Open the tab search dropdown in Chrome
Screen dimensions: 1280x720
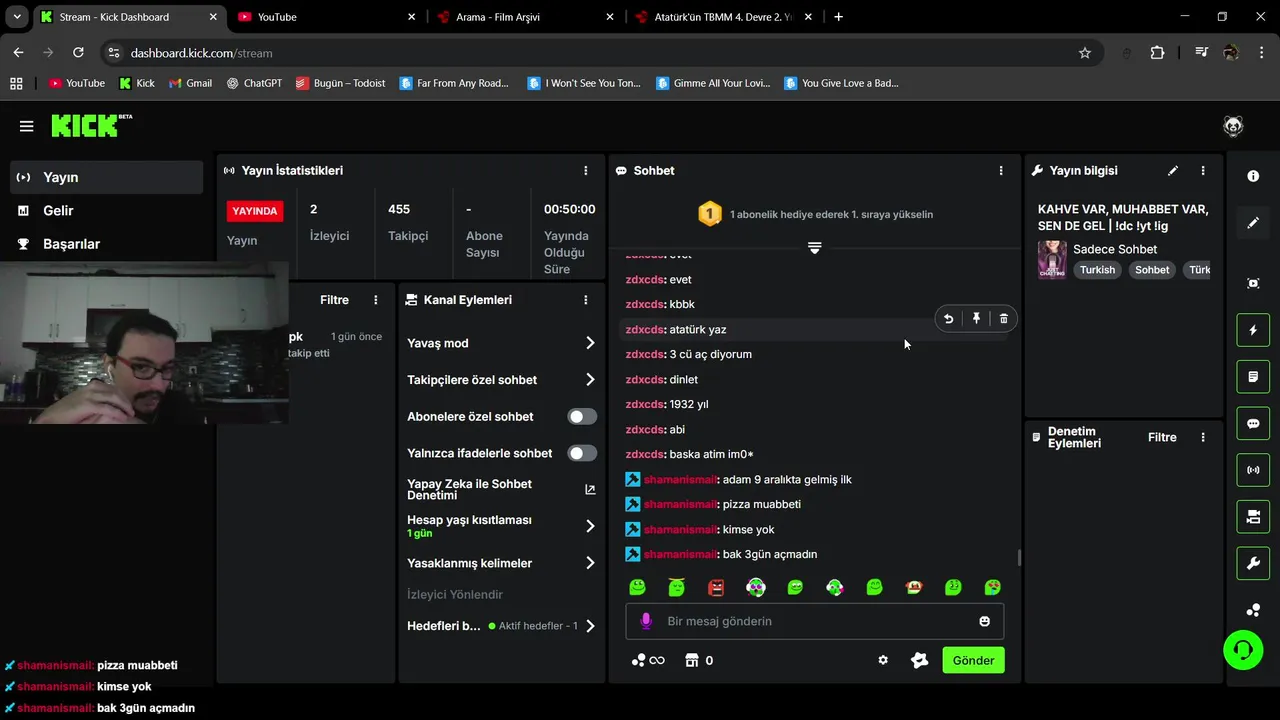(17, 17)
